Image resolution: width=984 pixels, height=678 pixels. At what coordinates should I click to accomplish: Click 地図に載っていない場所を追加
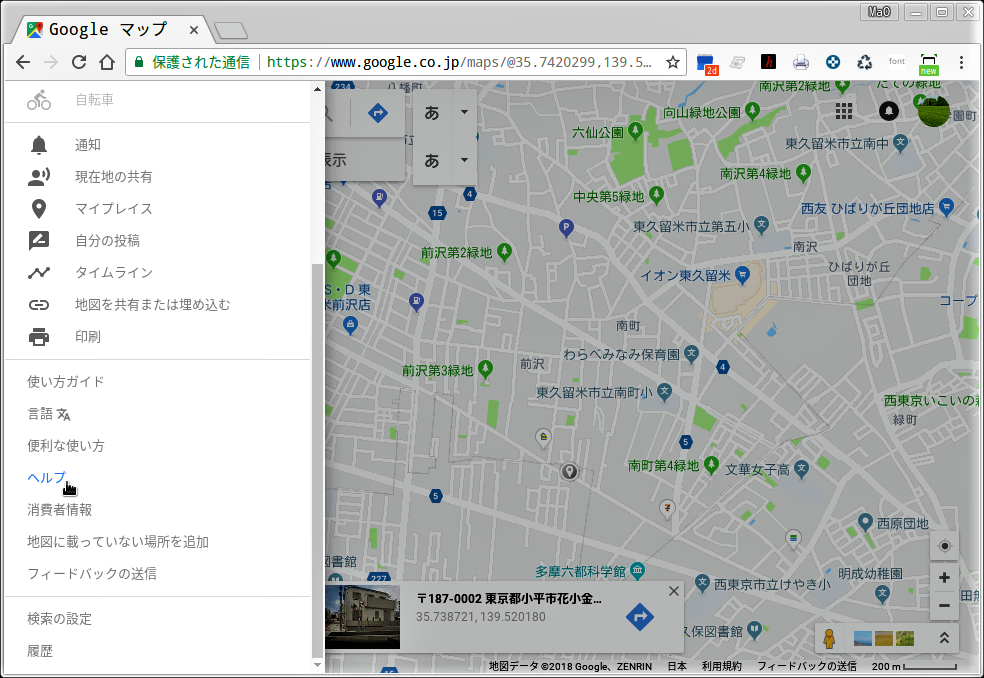pyautogui.click(x=118, y=542)
